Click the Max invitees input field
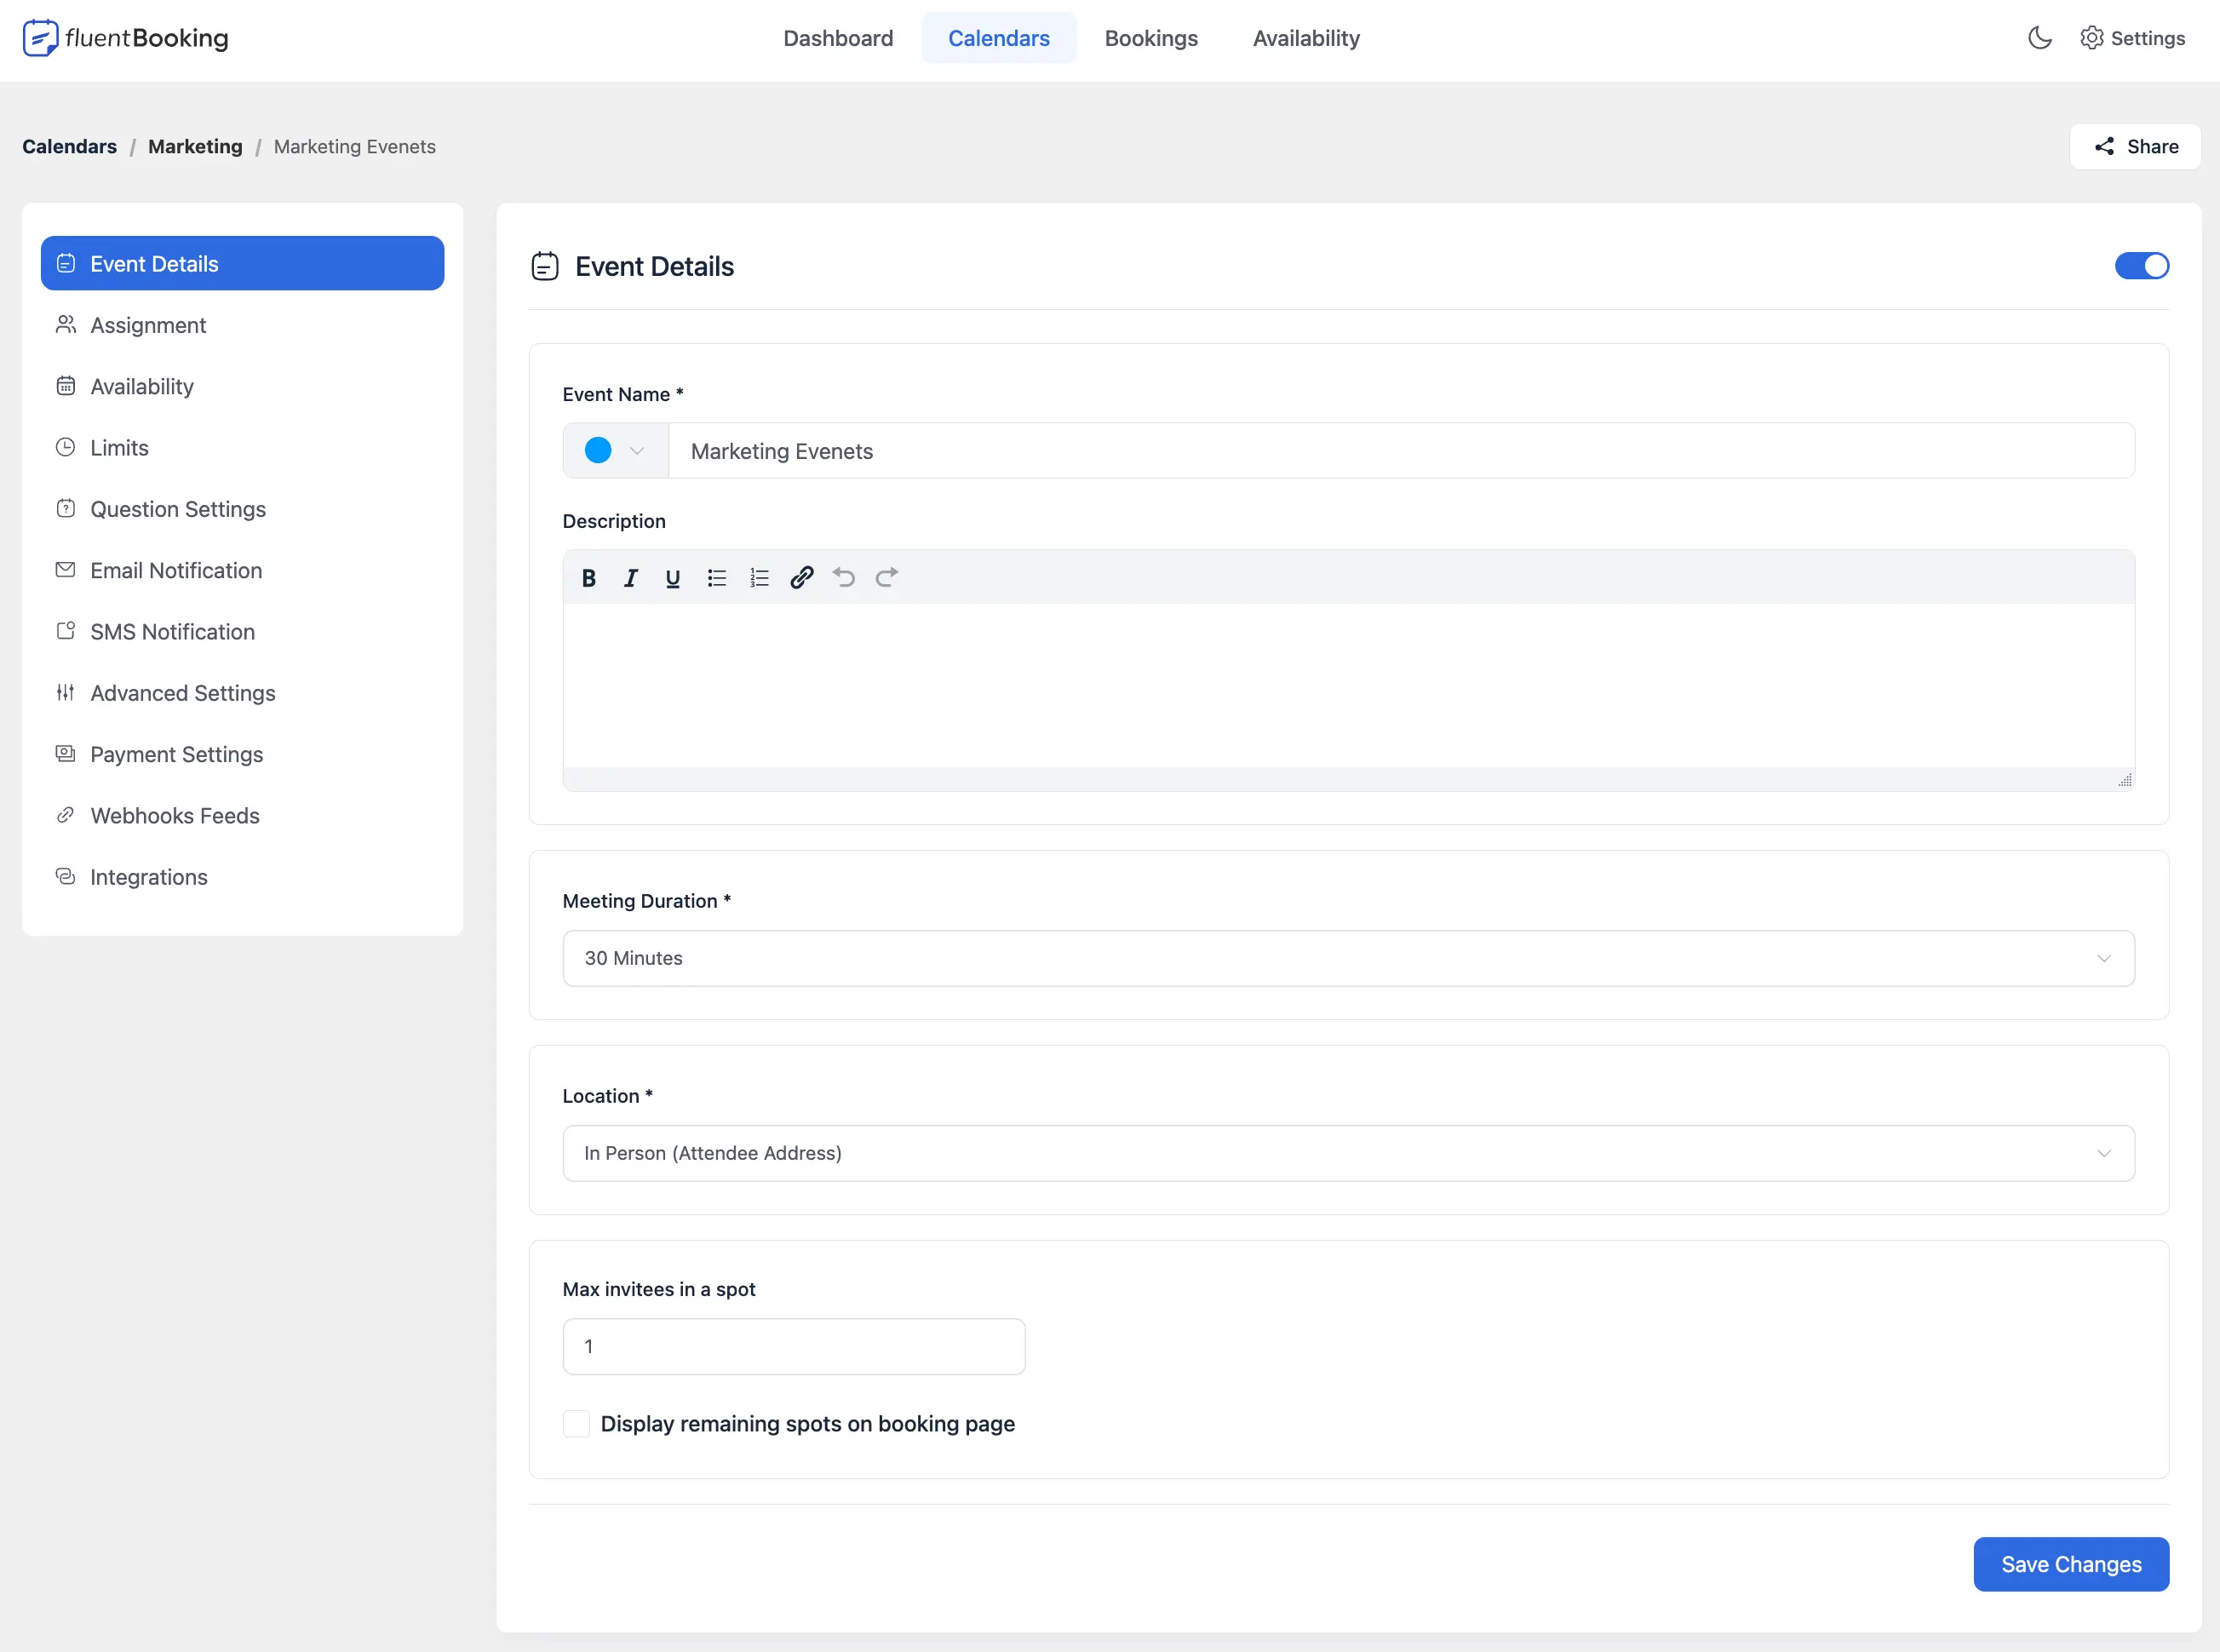This screenshot has height=1652, width=2220. (x=794, y=1346)
